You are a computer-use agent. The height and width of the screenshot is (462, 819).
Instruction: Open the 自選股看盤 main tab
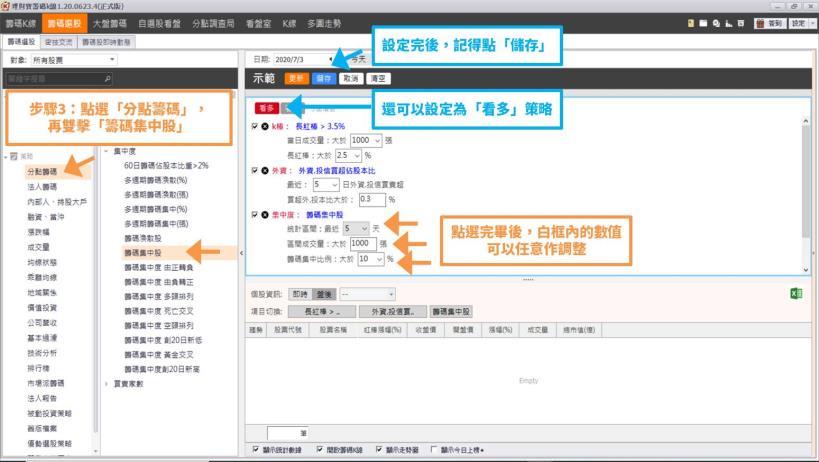pos(159,23)
